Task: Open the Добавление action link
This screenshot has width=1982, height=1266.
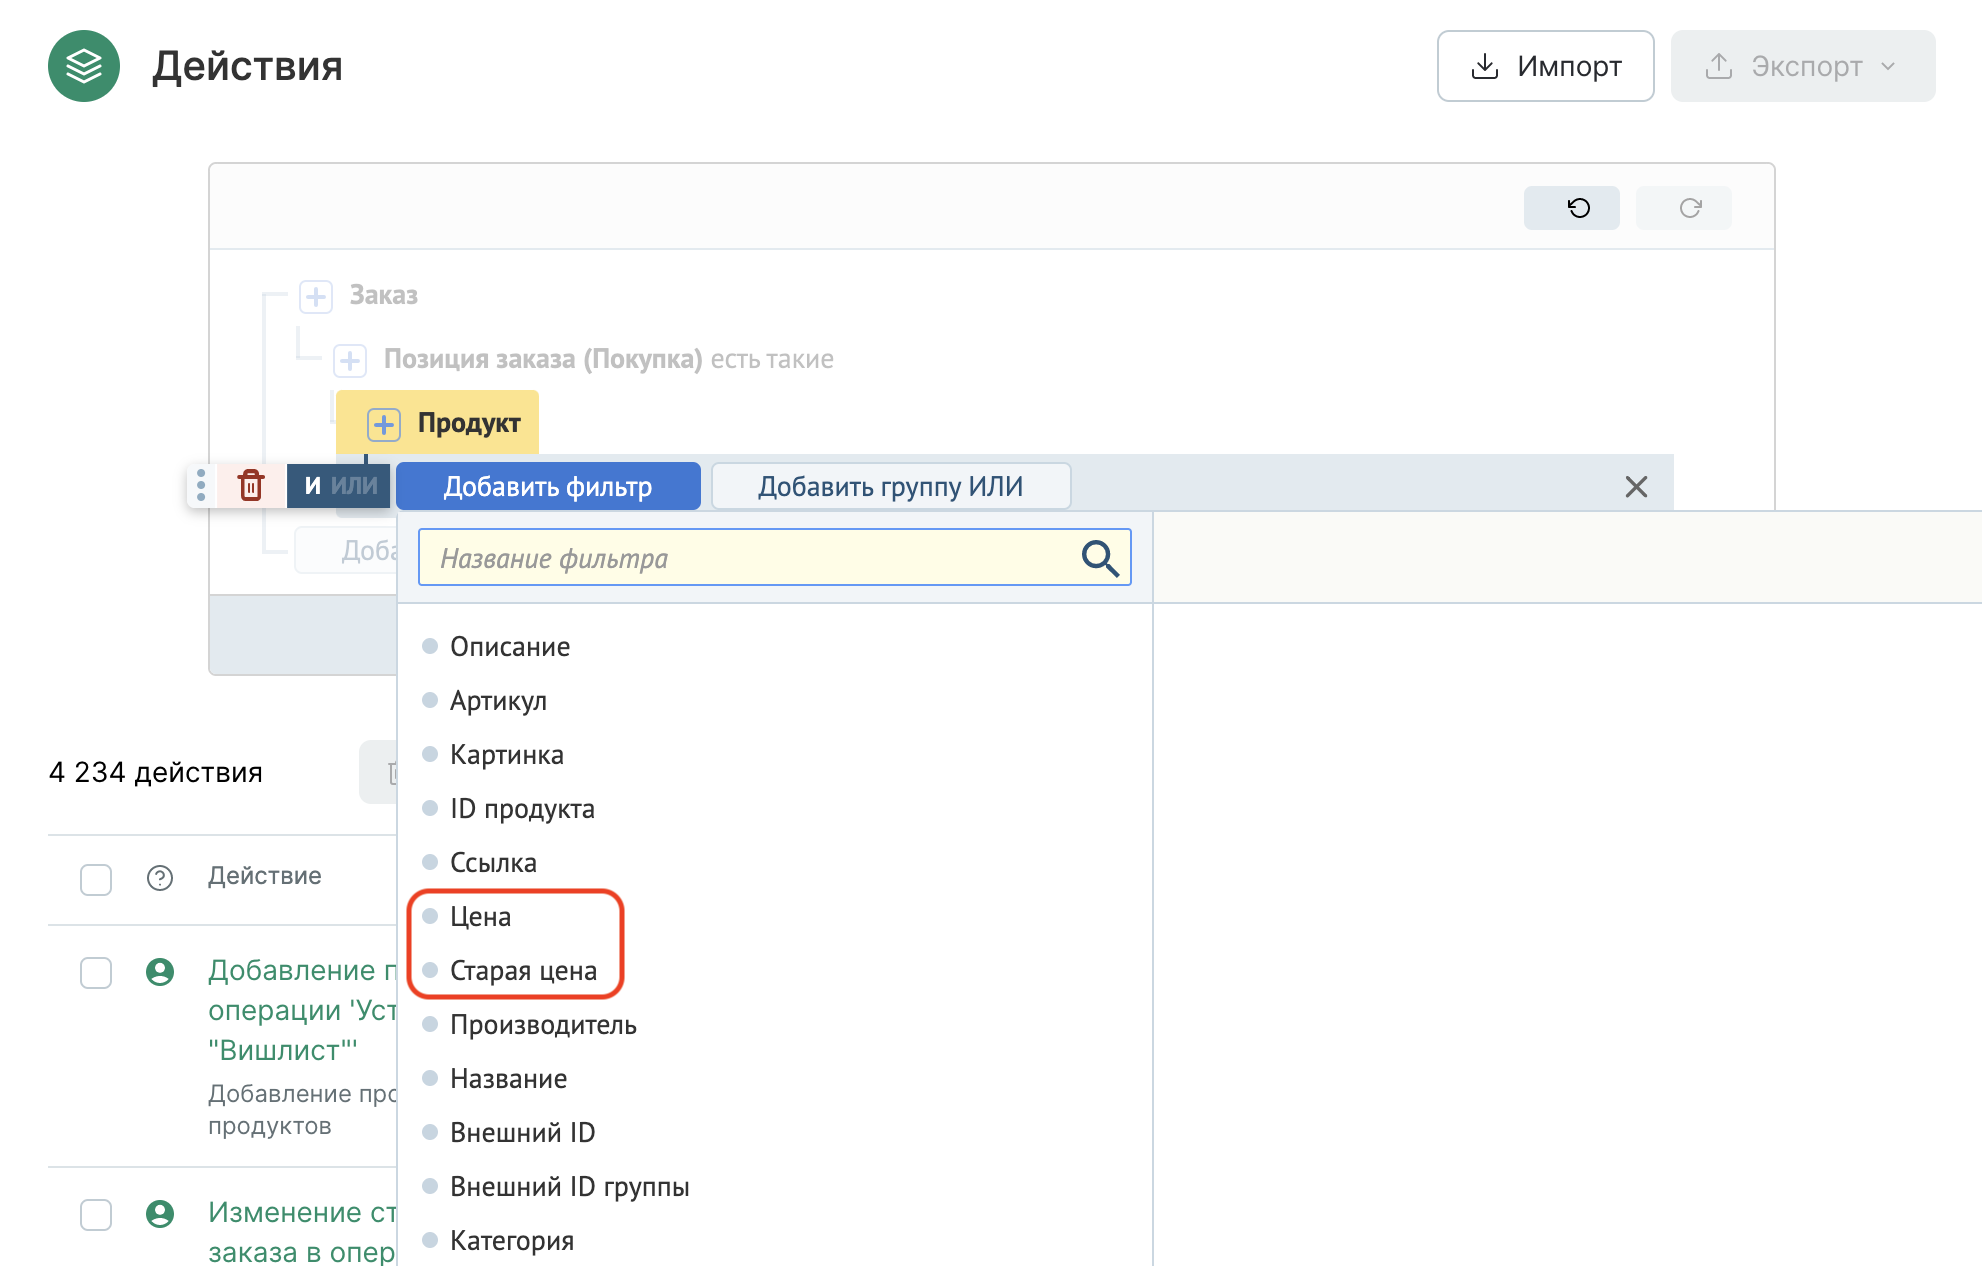Action: (x=302, y=1010)
